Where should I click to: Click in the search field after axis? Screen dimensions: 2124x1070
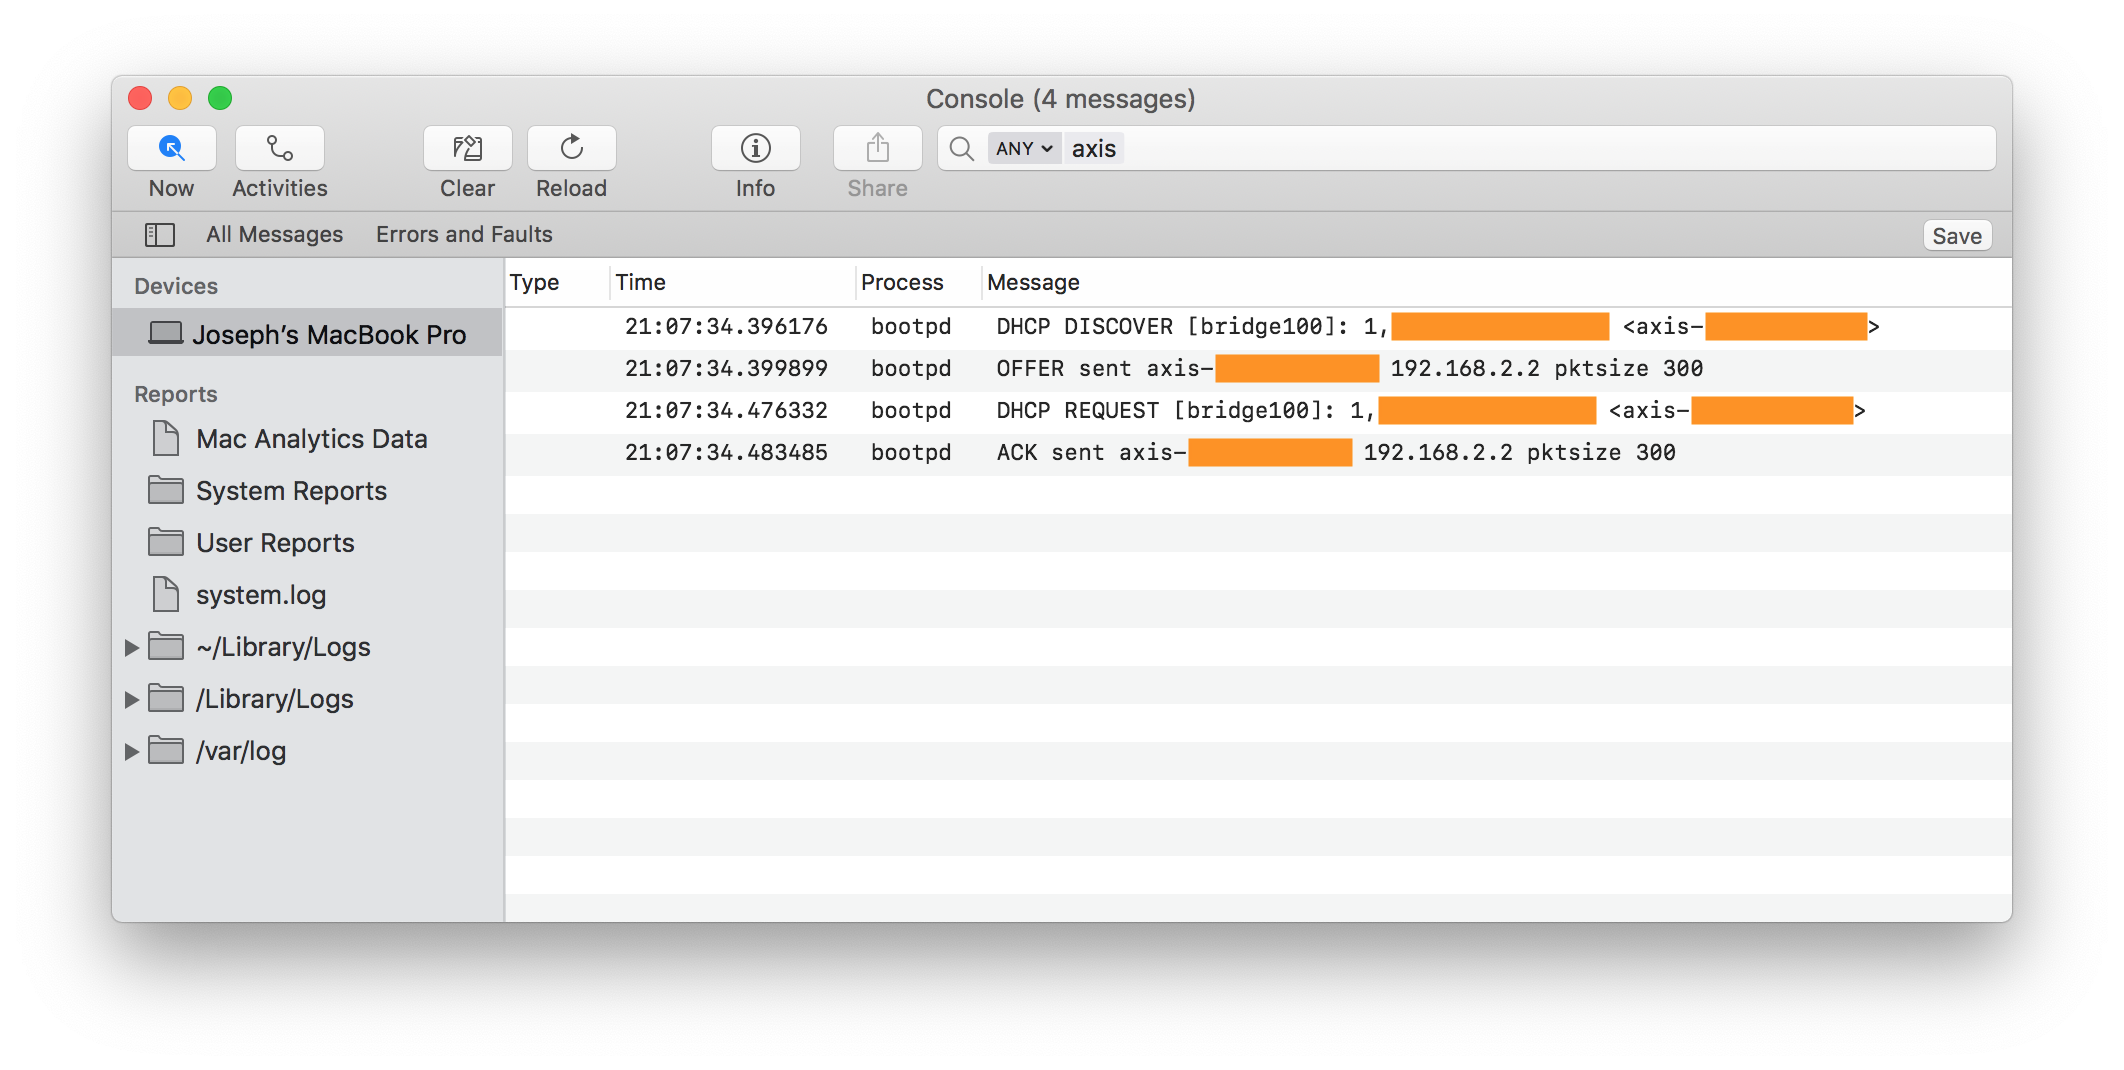pos(1500,149)
